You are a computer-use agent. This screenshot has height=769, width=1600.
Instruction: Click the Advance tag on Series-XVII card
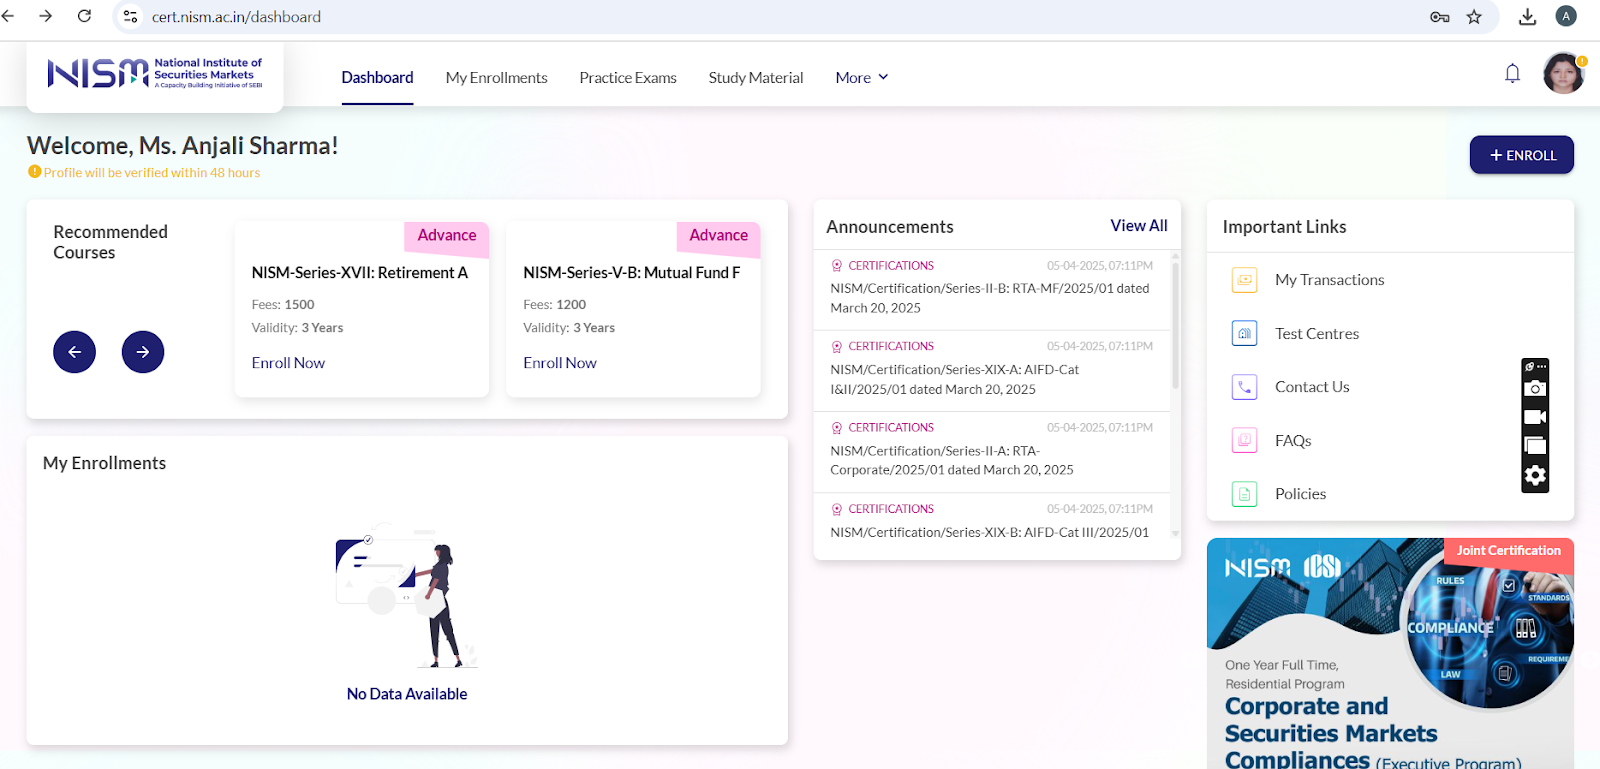(447, 236)
